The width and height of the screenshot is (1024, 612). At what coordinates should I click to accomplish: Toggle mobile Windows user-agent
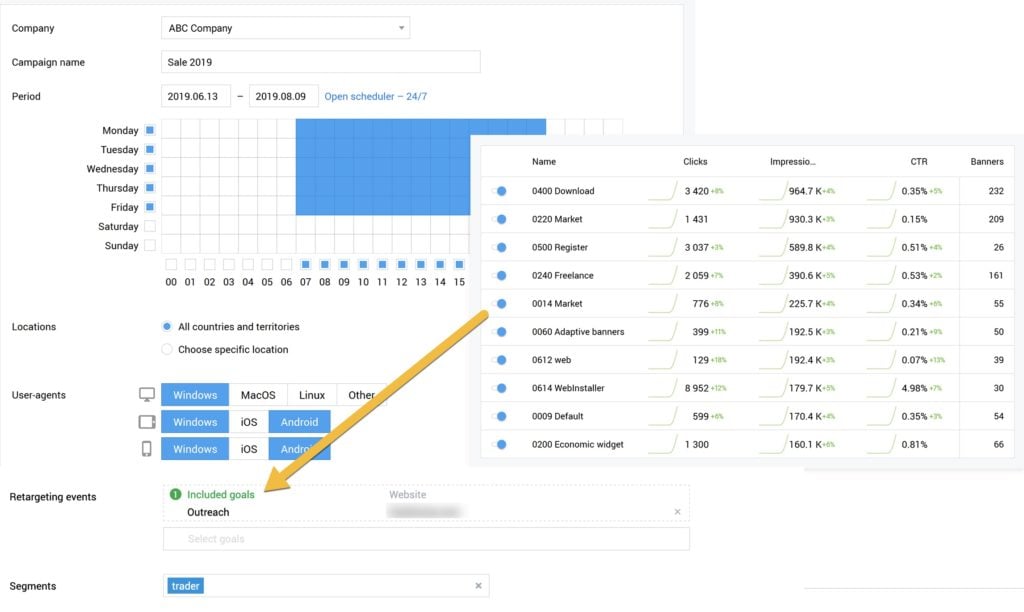195,449
